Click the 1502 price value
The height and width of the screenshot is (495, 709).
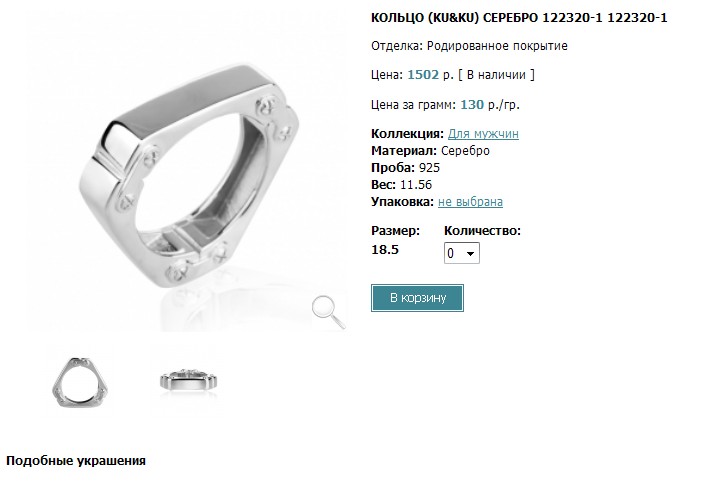point(423,75)
